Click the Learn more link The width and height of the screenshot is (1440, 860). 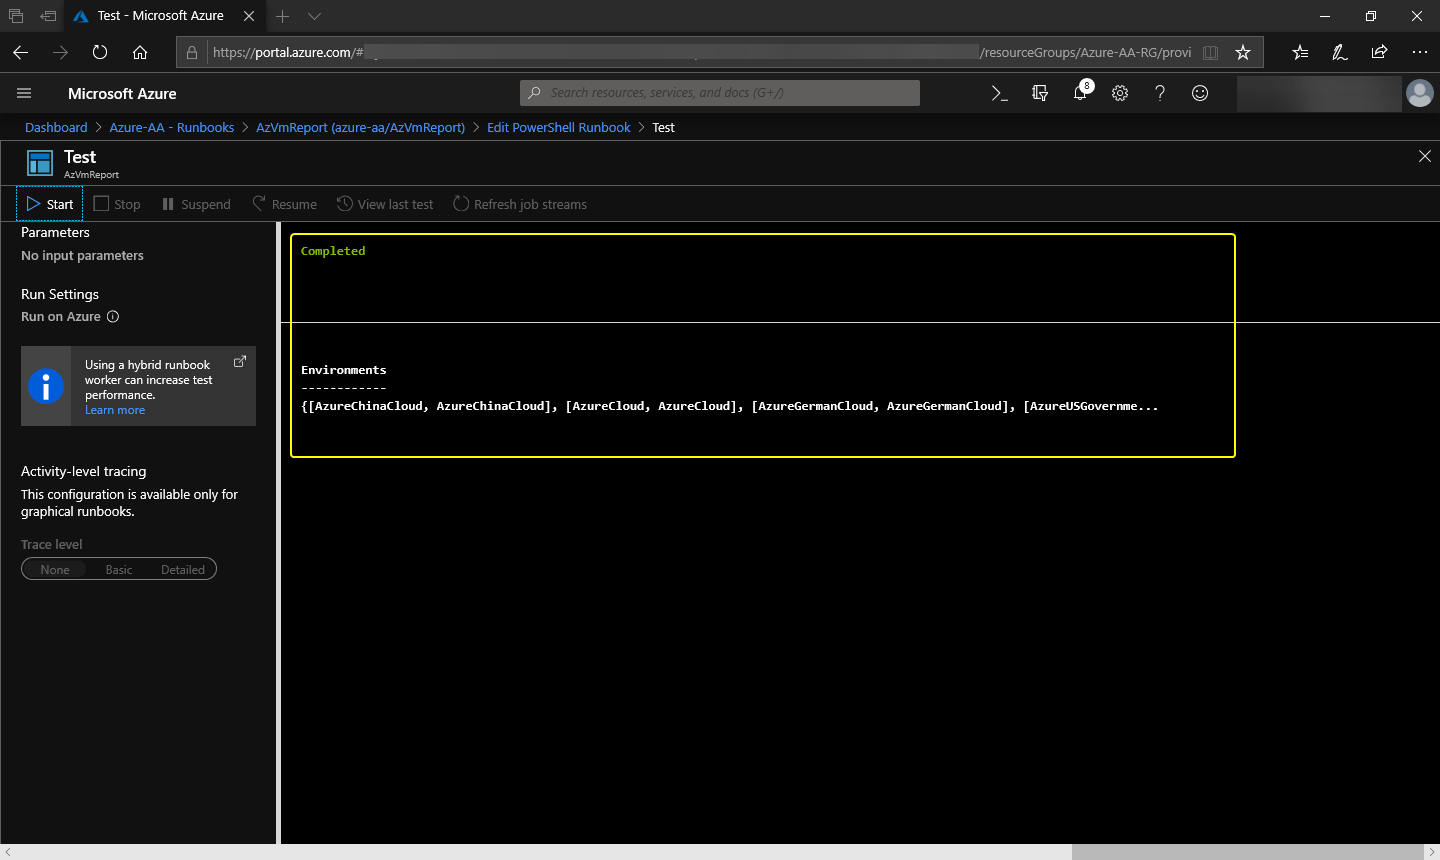tap(115, 410)
